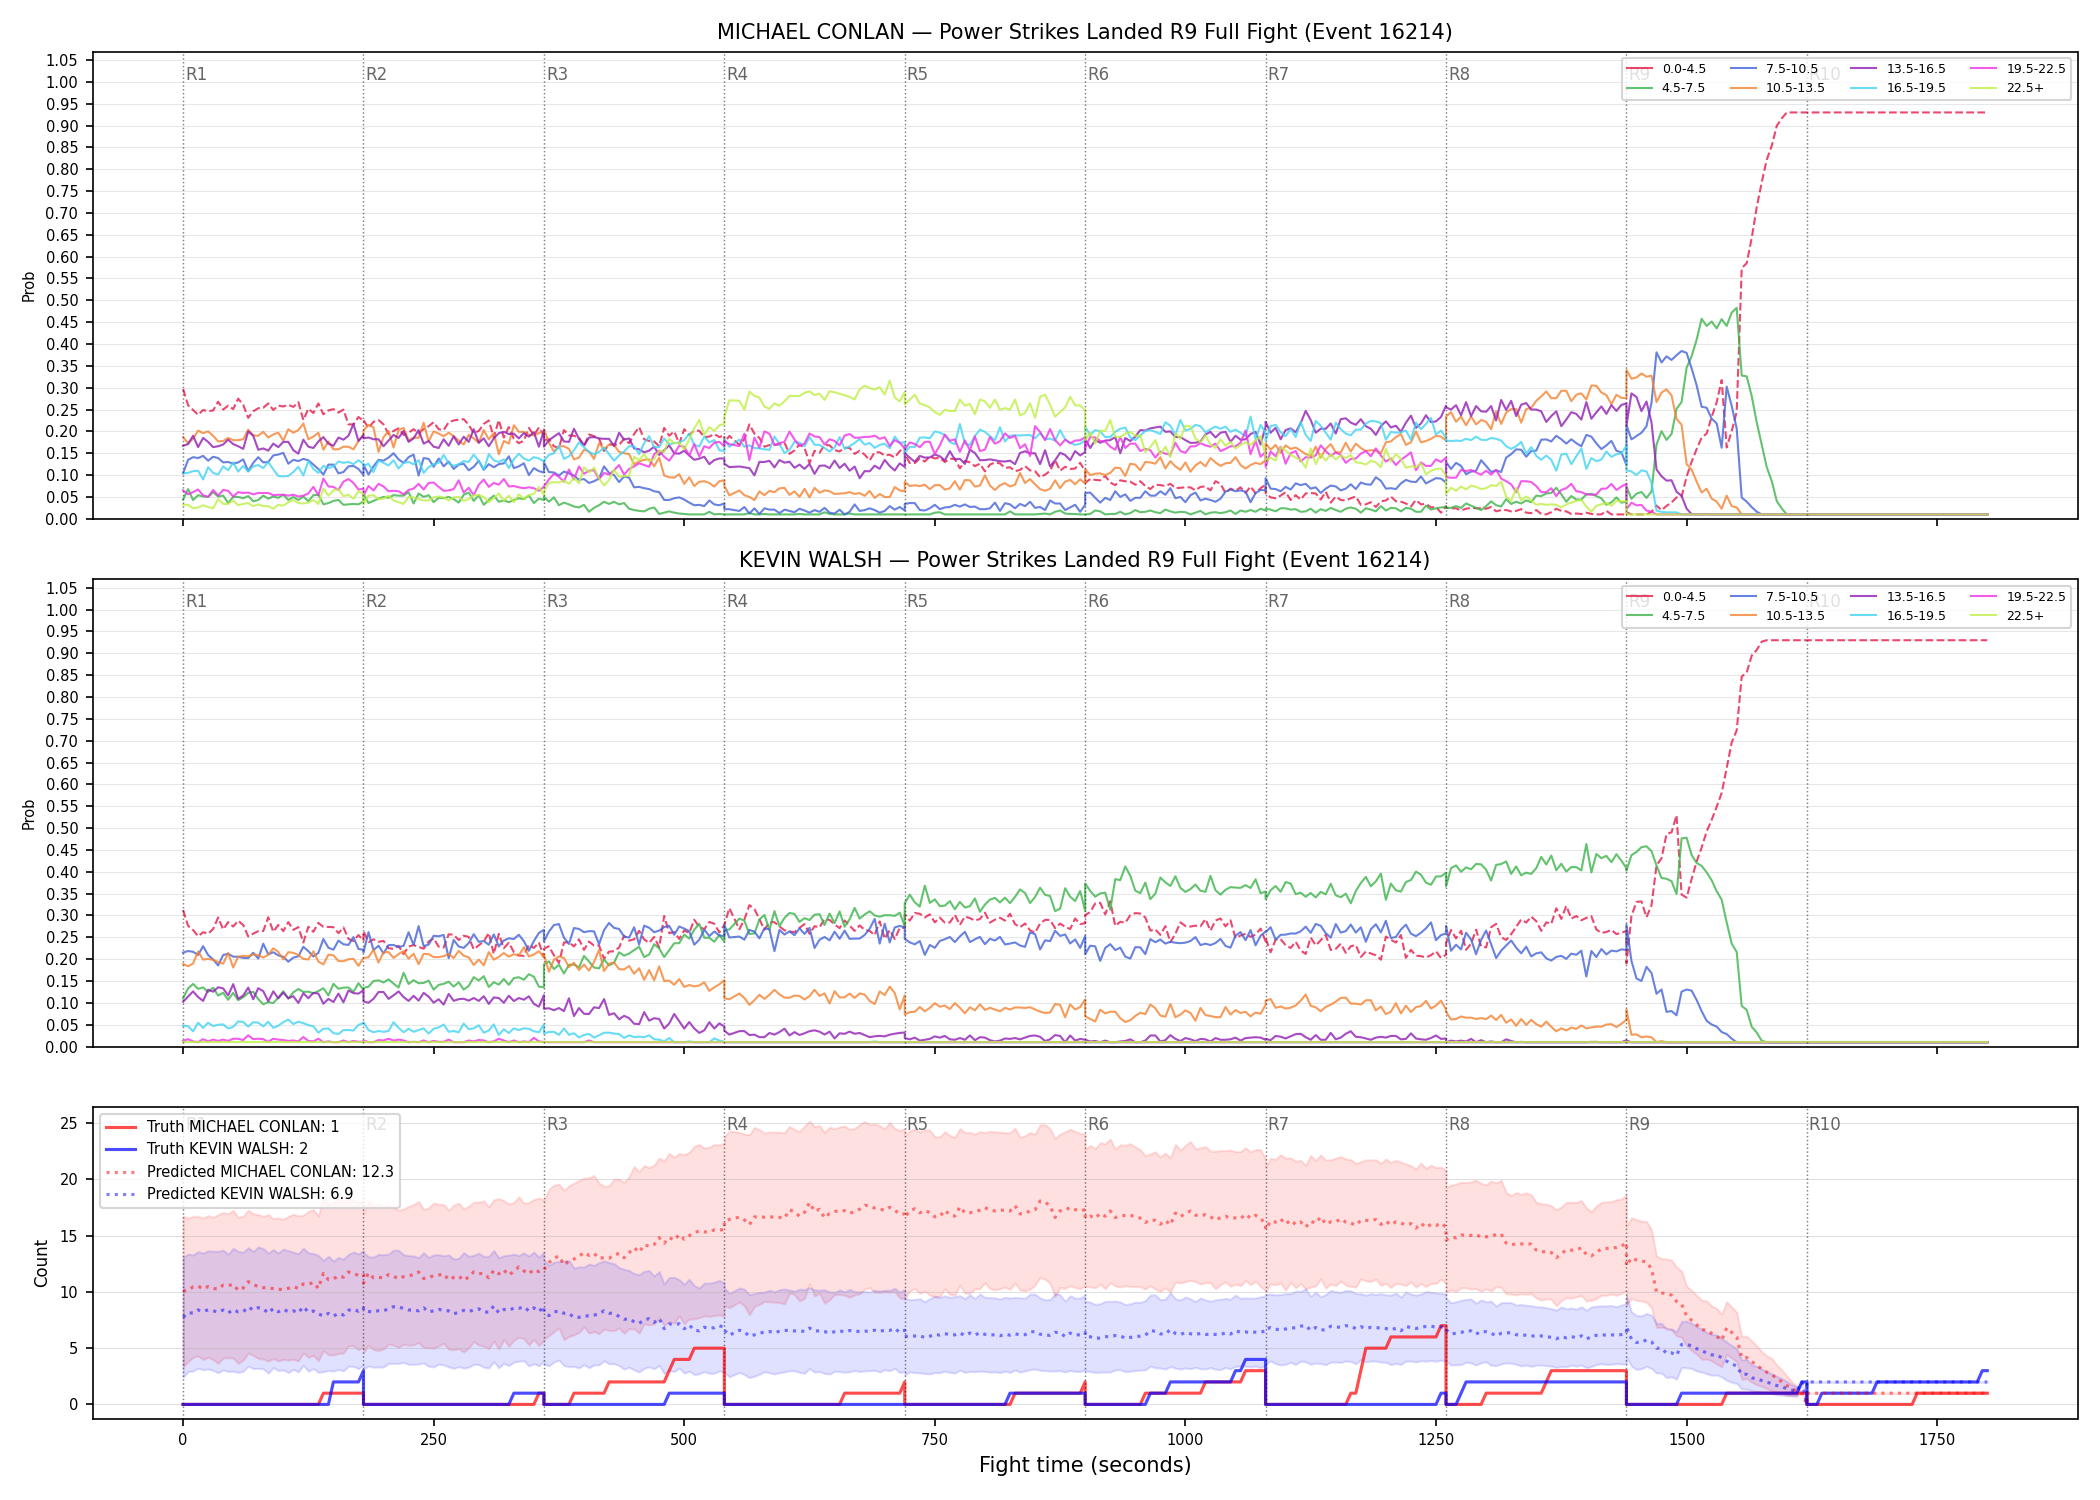Click the Prob axis label of Walsh chart

point(29,814)
